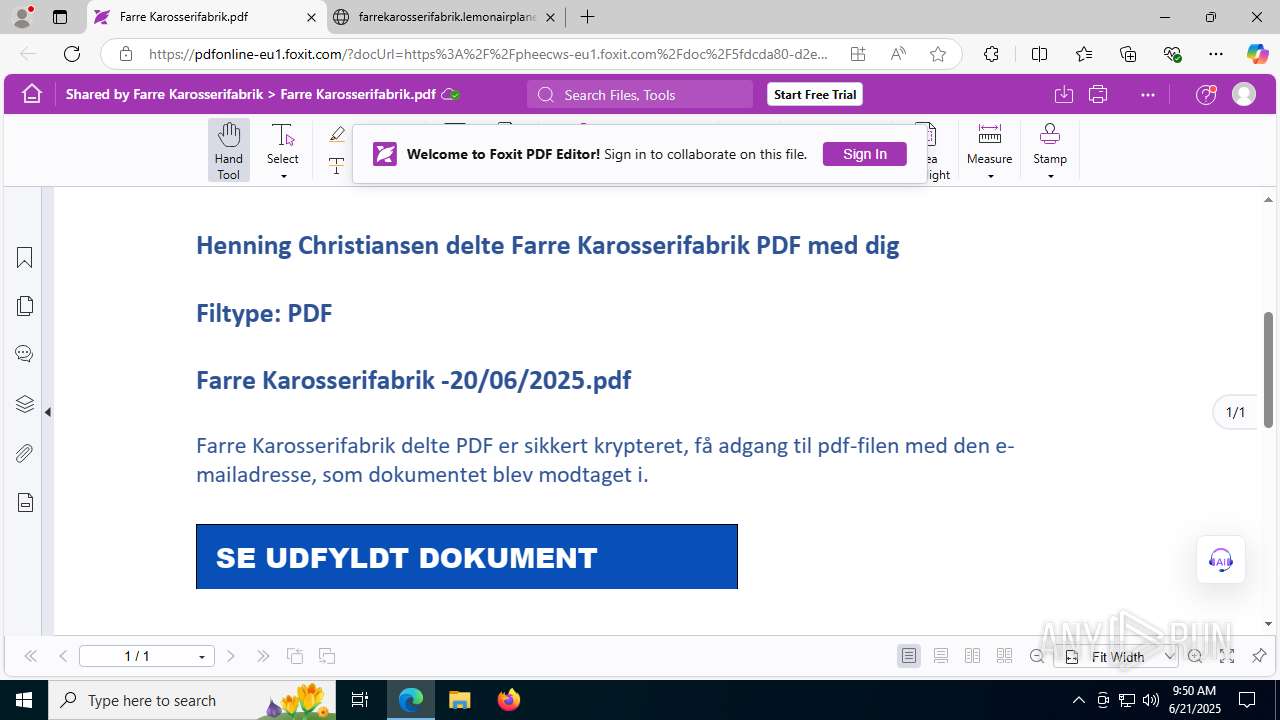Switch to full screen view
The width and height of the screenshot is (1280, 720).
point(1227,656)
